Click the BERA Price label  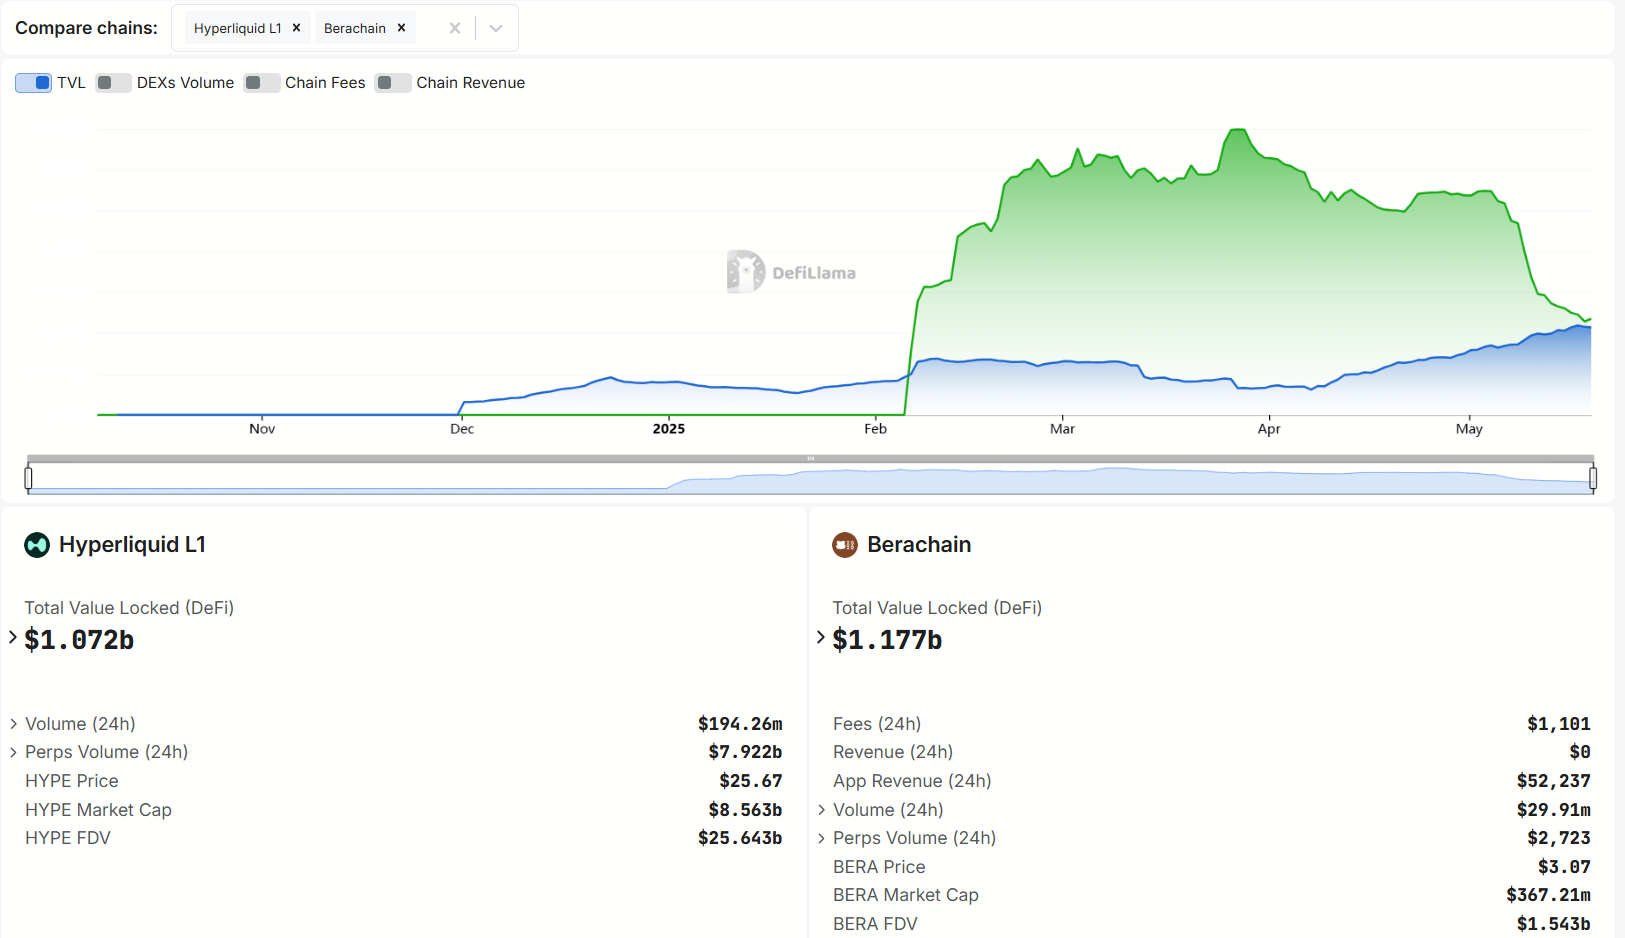(879, 867)
